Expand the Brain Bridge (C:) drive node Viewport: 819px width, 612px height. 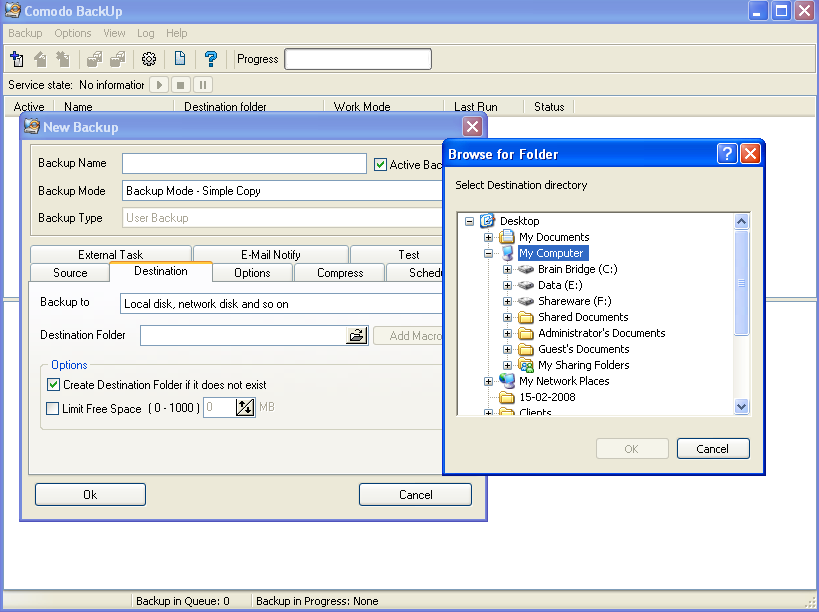pyautogui.click(x=508, y=269)
